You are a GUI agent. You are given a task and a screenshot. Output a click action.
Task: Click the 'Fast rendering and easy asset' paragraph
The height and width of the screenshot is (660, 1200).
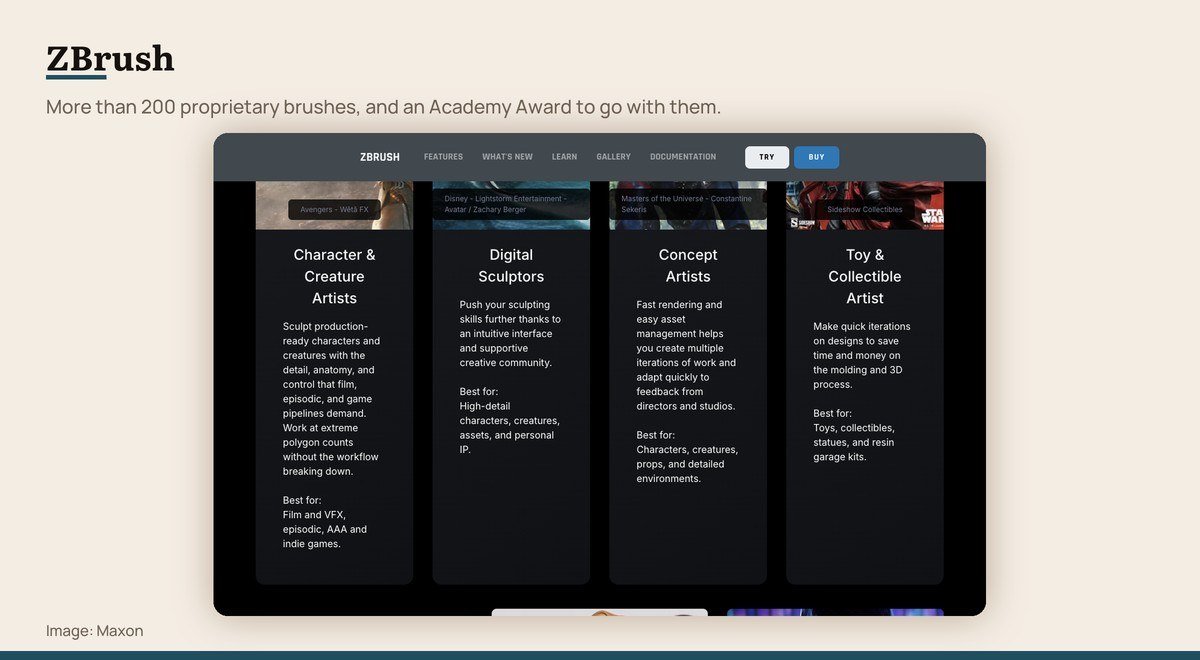(x=686, y=355)
